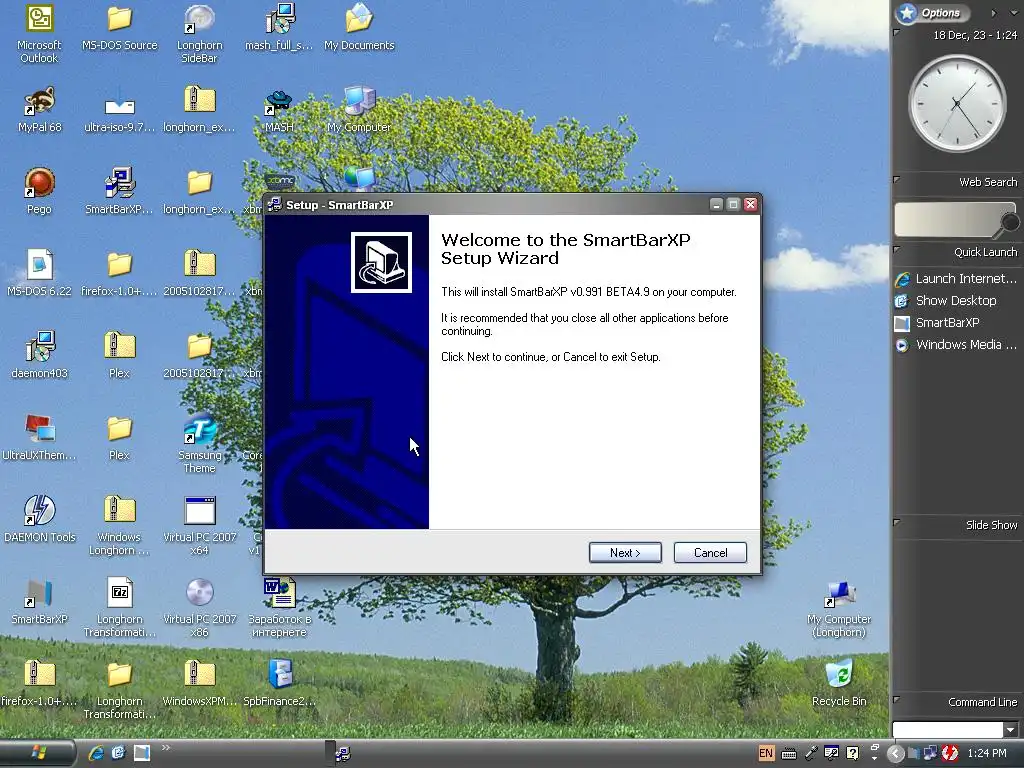The width and height of the screenshot is (1024, 768).
Task: Select the ultra-iso-9.7… desktop icon
Action: click(x=120, y=110)
